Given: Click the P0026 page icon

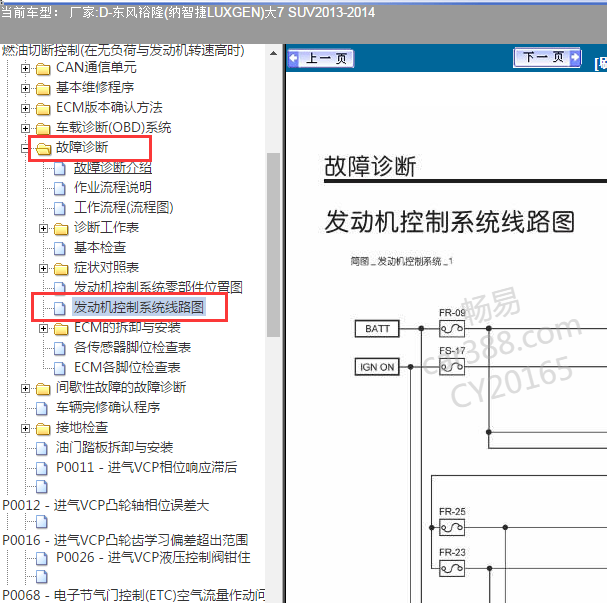Looking at the screenshot, I should [x=41, y=558].
